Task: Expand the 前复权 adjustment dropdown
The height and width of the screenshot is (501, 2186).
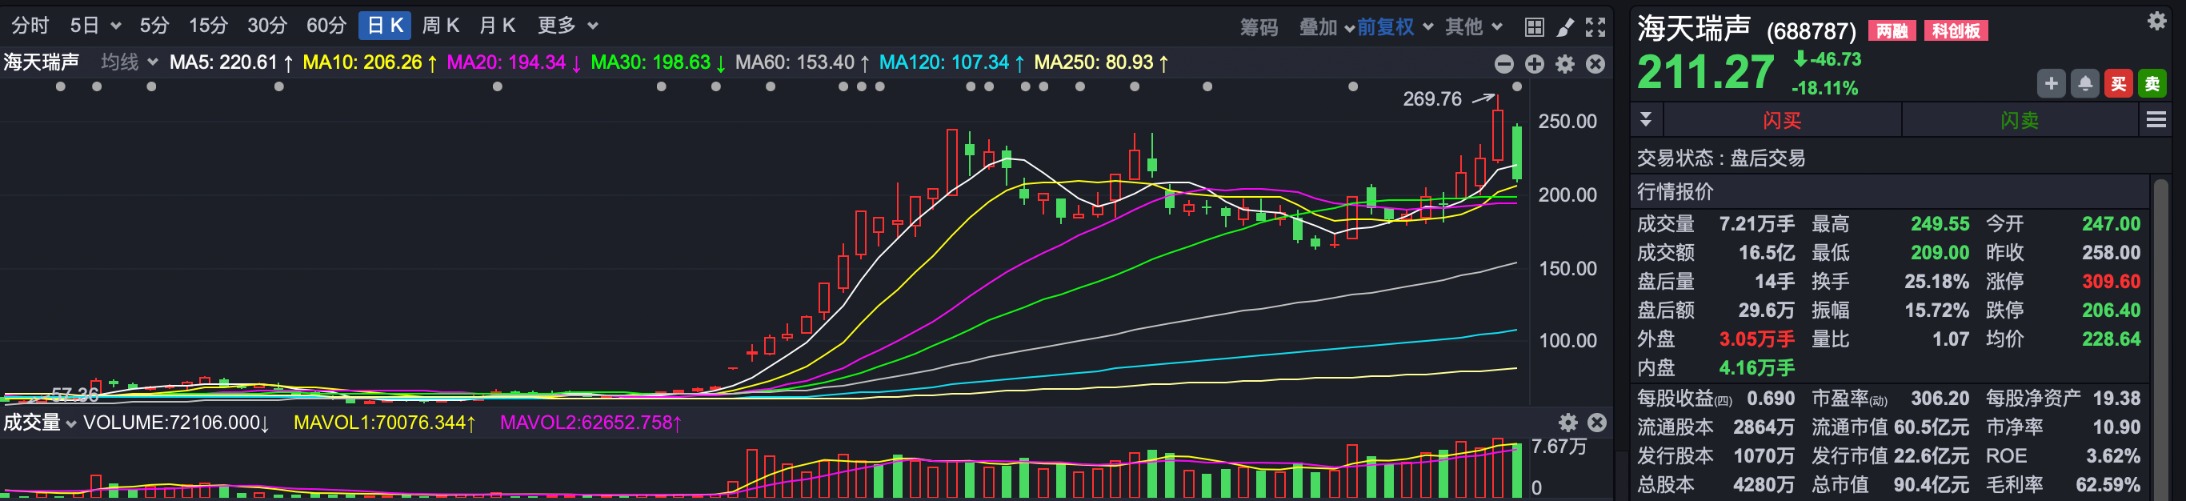Action: (x=1395, y=27)
